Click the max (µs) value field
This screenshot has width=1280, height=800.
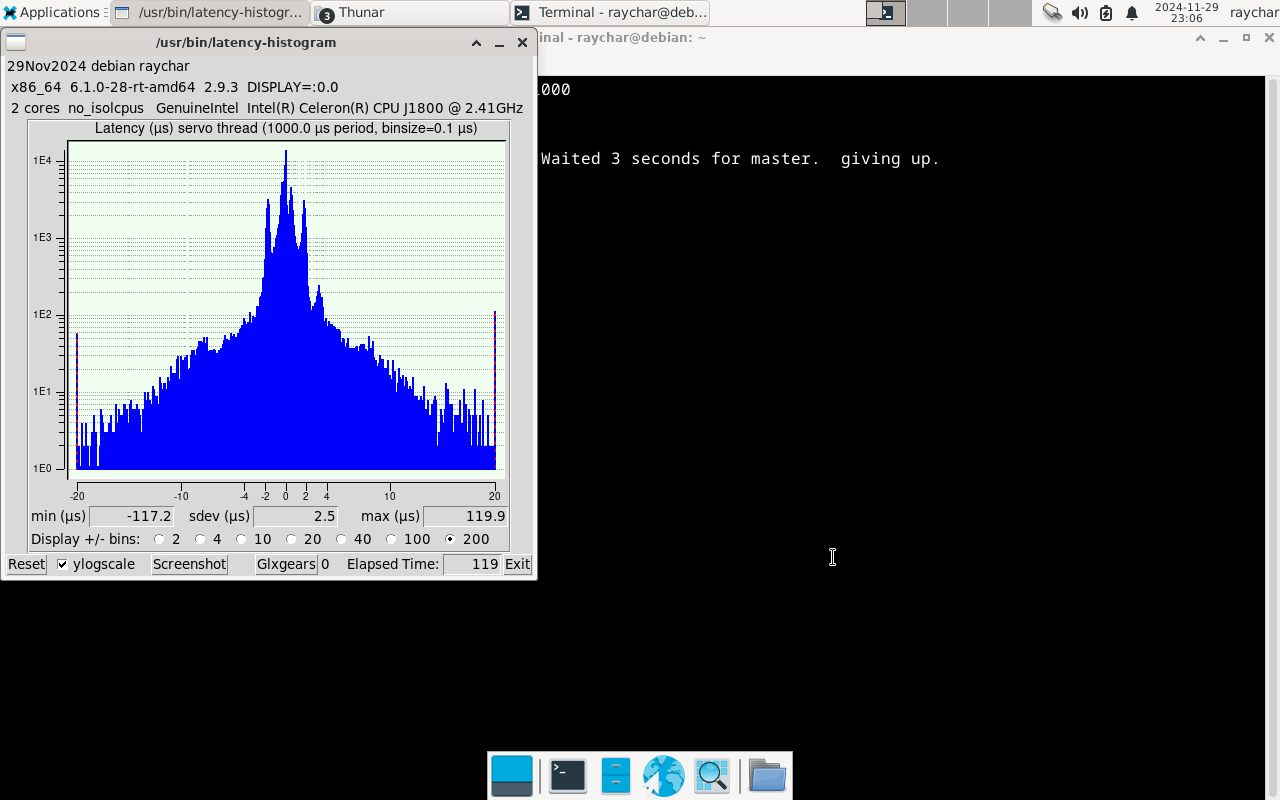click(x=466, y=517)
